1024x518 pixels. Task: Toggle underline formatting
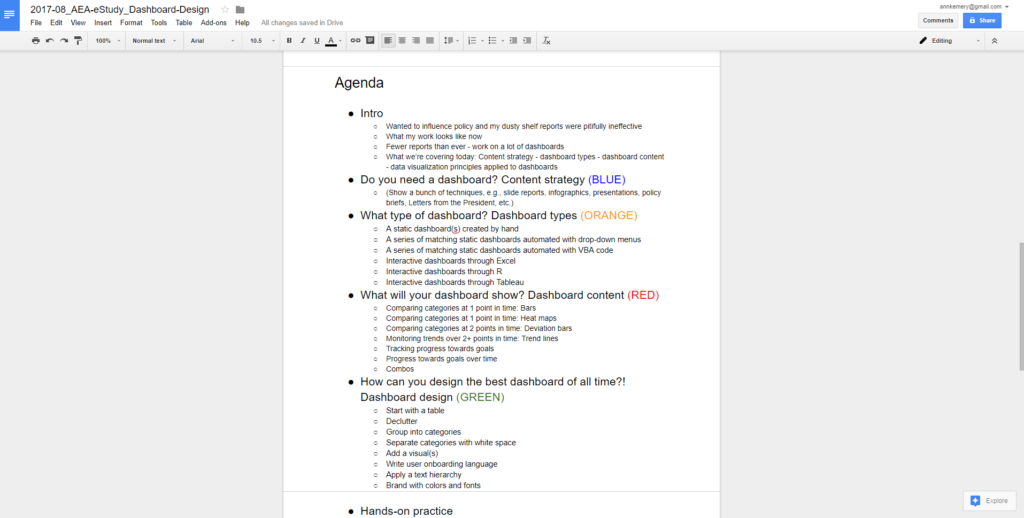point(317,41)
